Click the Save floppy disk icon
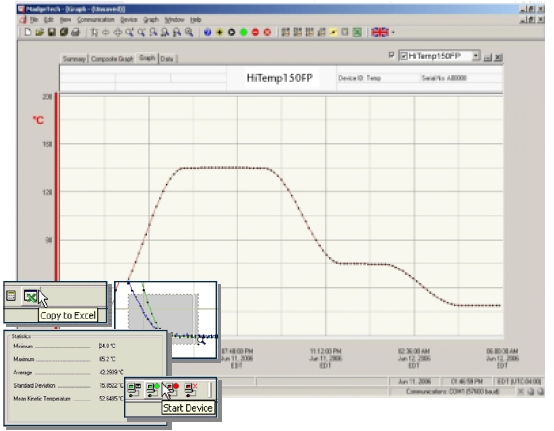The width and height of the screenshot is (554, 431). [52, 33]
